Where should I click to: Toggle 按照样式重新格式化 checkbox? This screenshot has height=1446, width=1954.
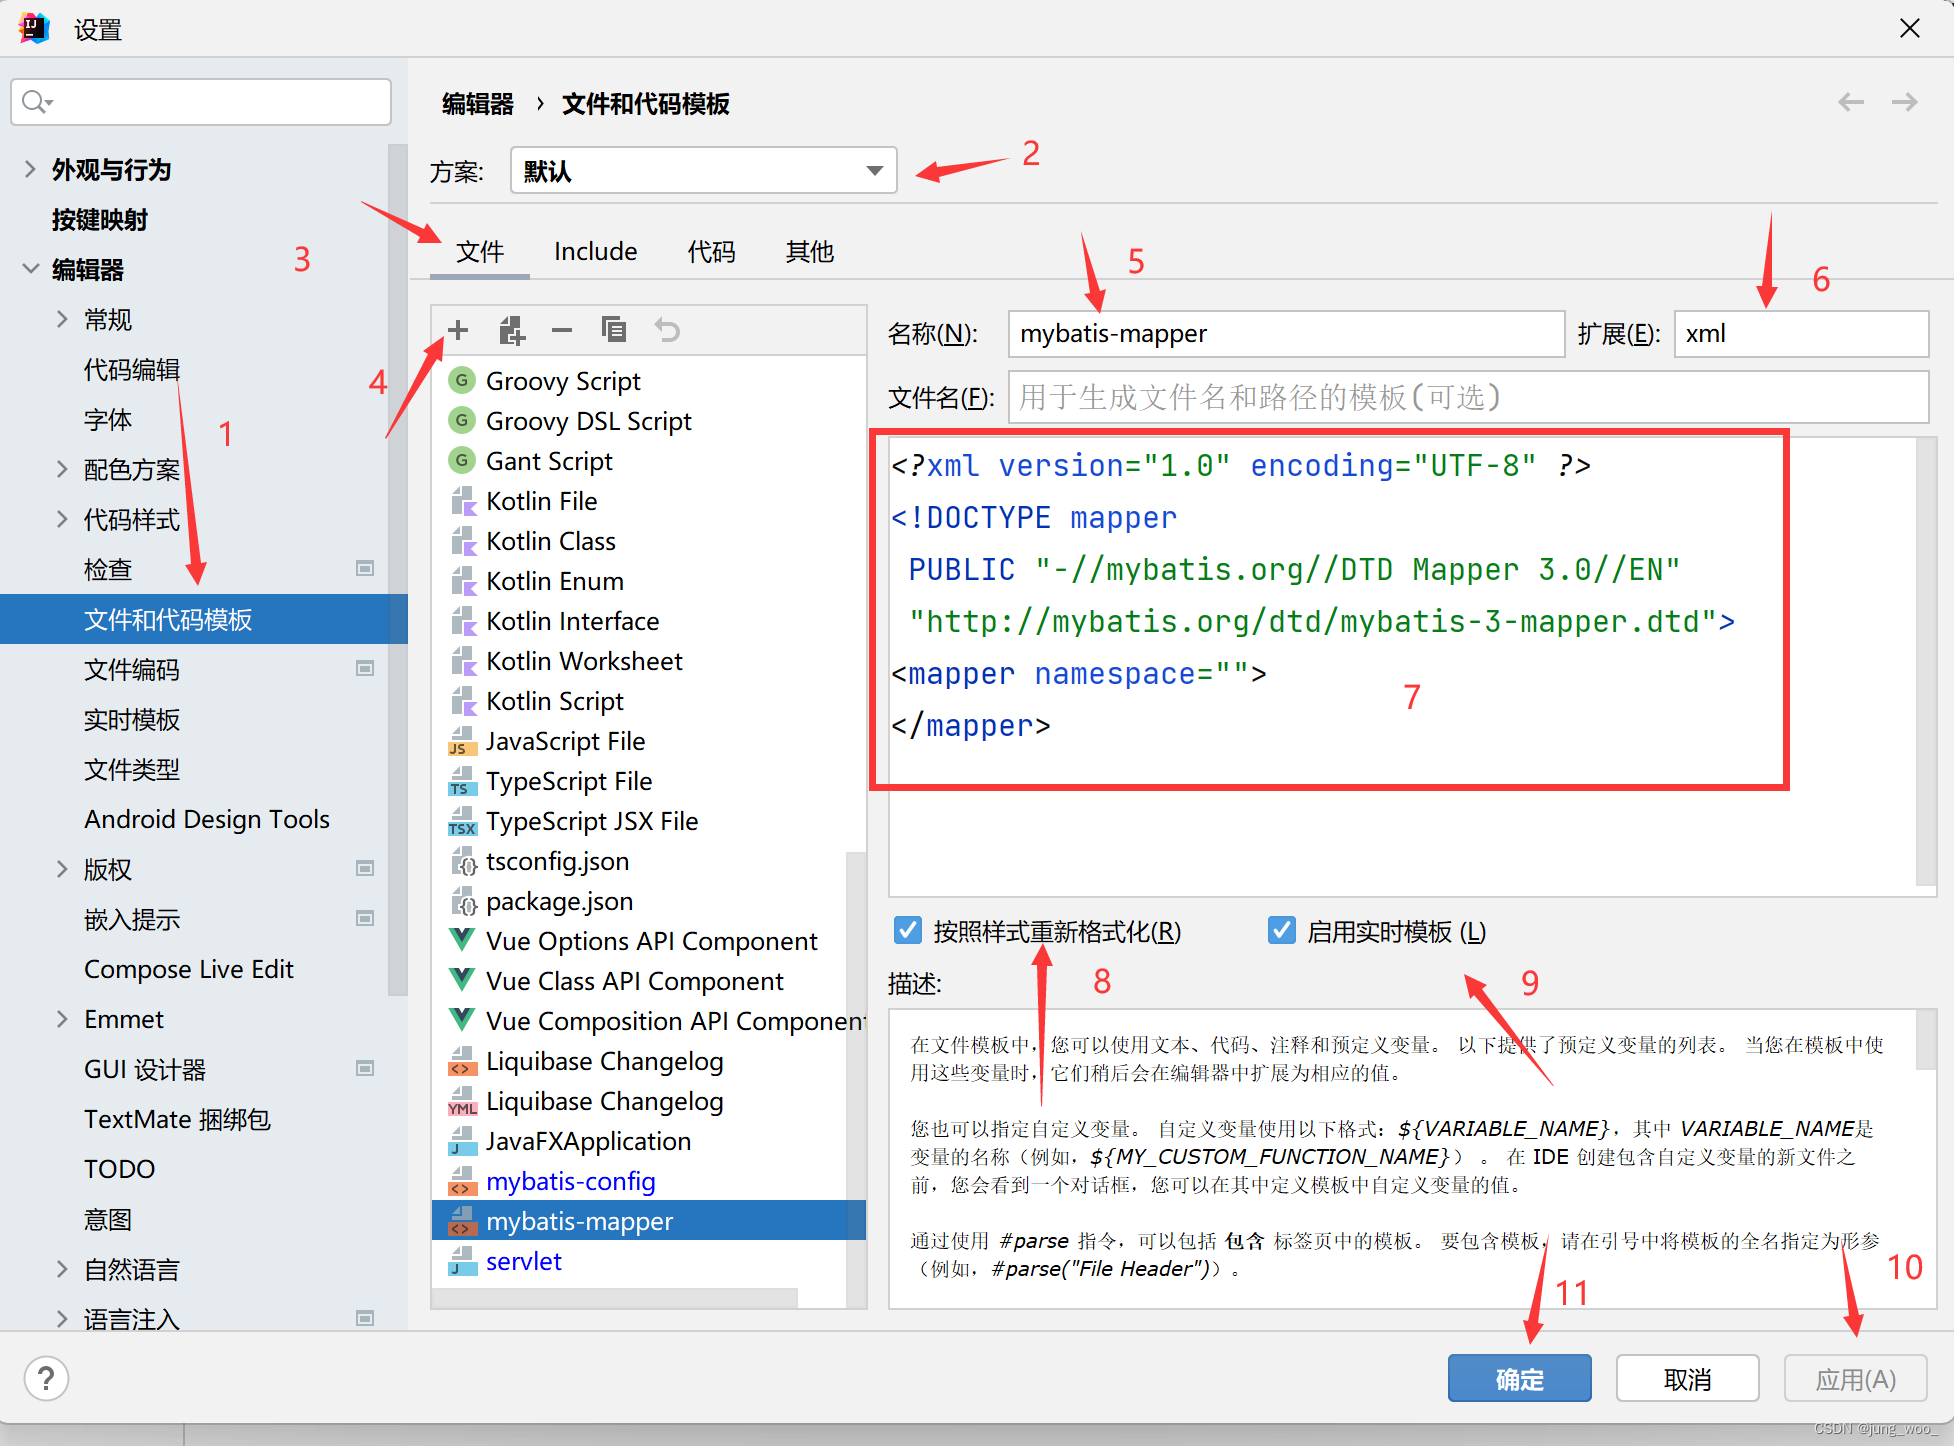pos(907,930)
